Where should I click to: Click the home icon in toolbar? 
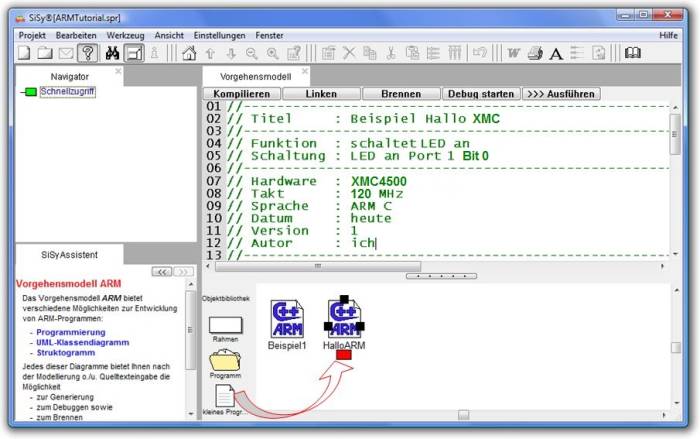[189, 53]
